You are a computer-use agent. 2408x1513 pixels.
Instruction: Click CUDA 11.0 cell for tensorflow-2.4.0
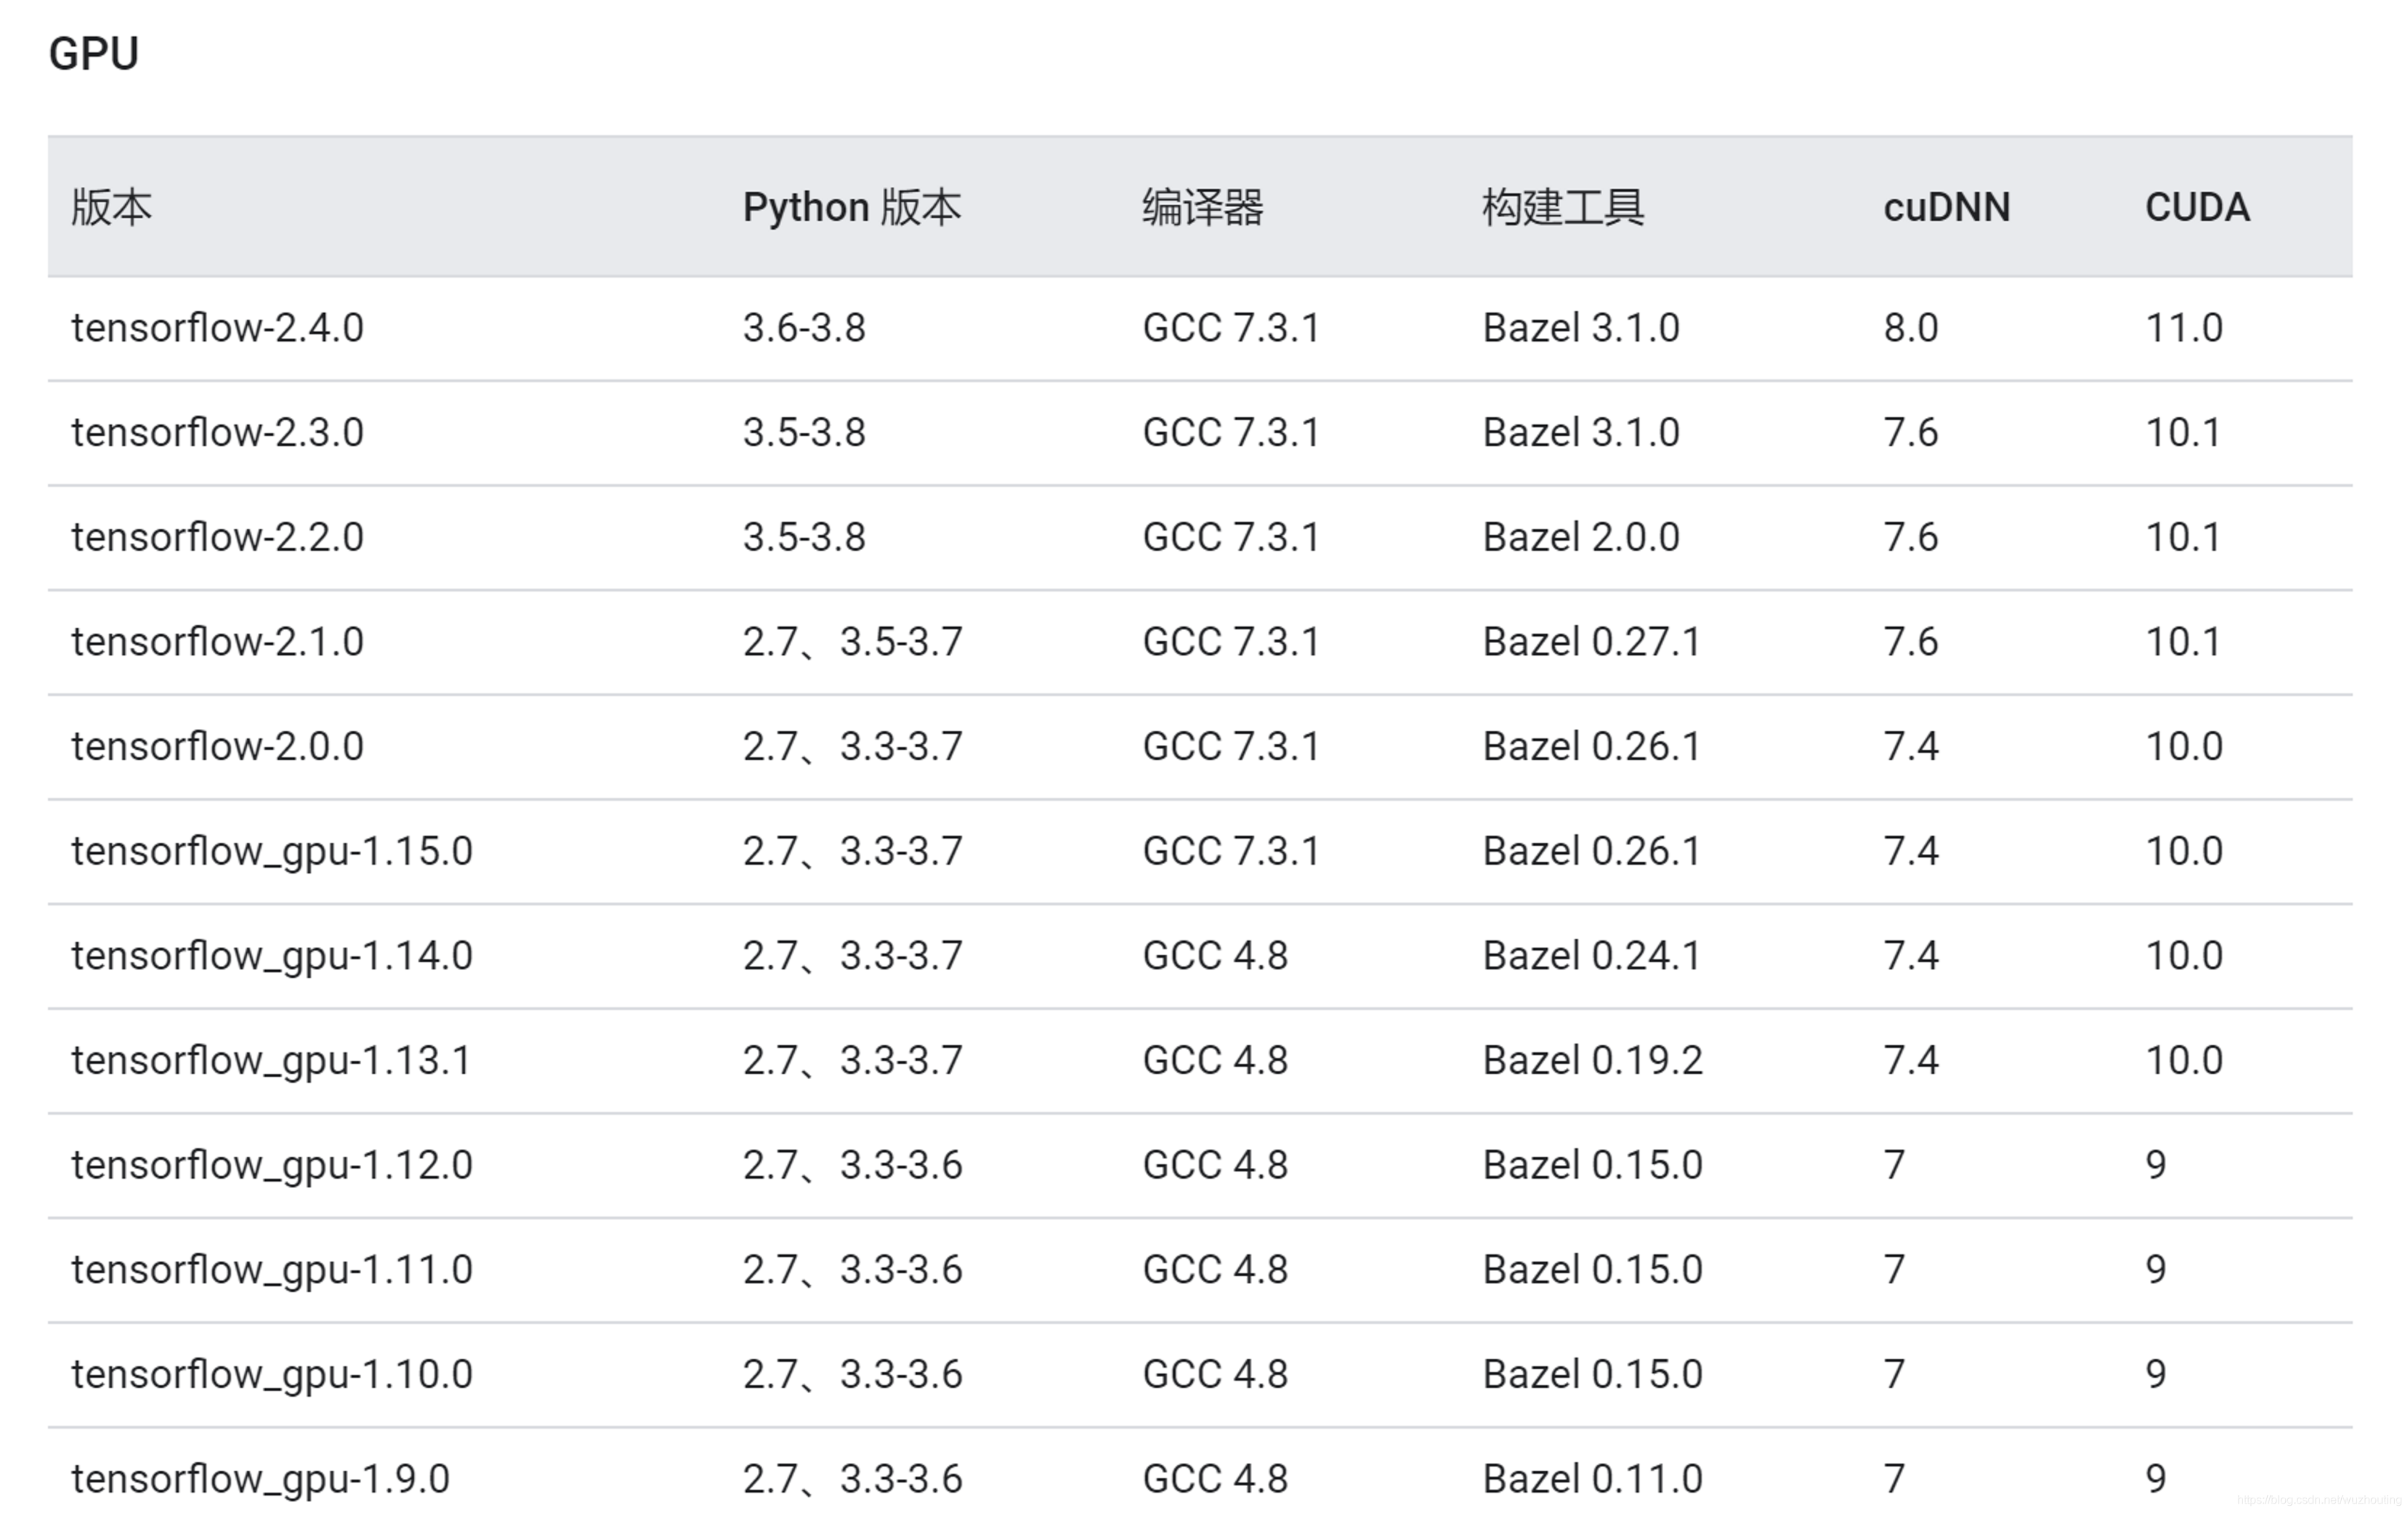coord(2183,328)
